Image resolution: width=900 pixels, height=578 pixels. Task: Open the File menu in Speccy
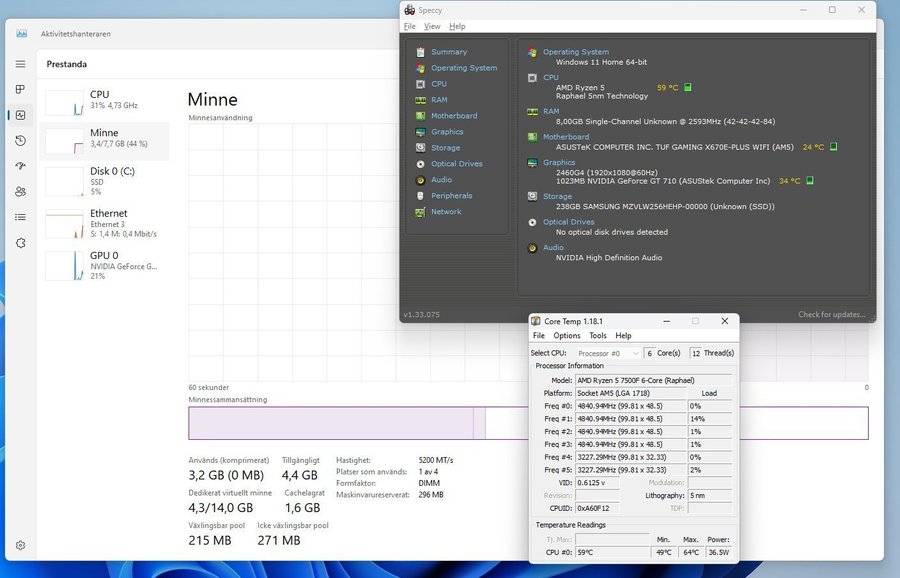pyautogui.click(x=409, y=26)
